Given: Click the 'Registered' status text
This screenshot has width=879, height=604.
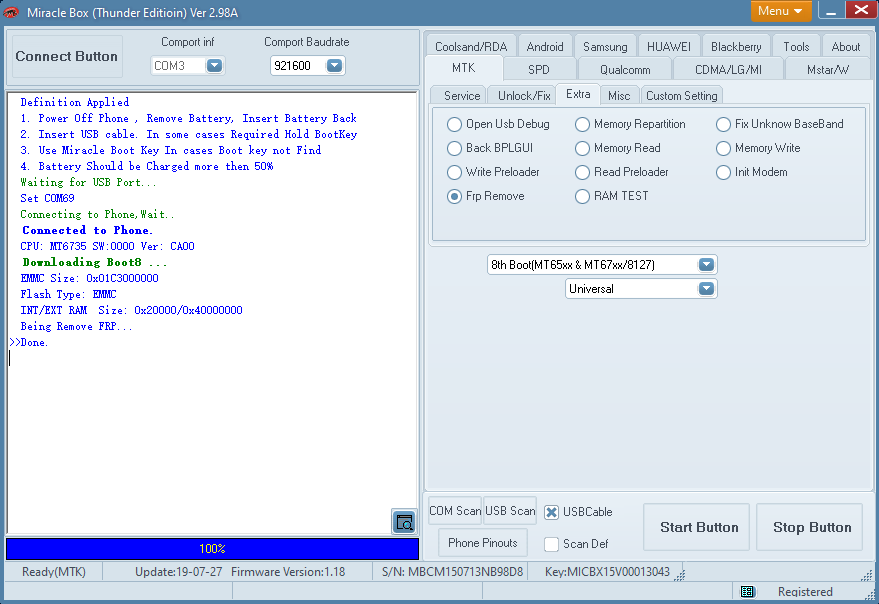Looking at the screenshot, I should pyautogui.click(x=805, y=592).
